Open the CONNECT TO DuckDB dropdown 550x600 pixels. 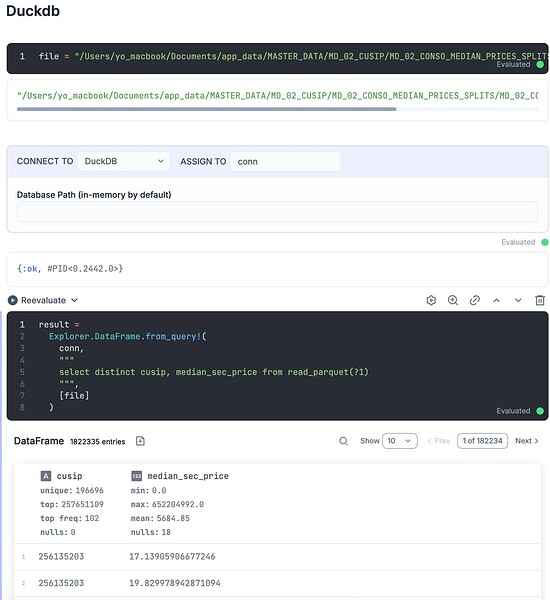point(124,161)
